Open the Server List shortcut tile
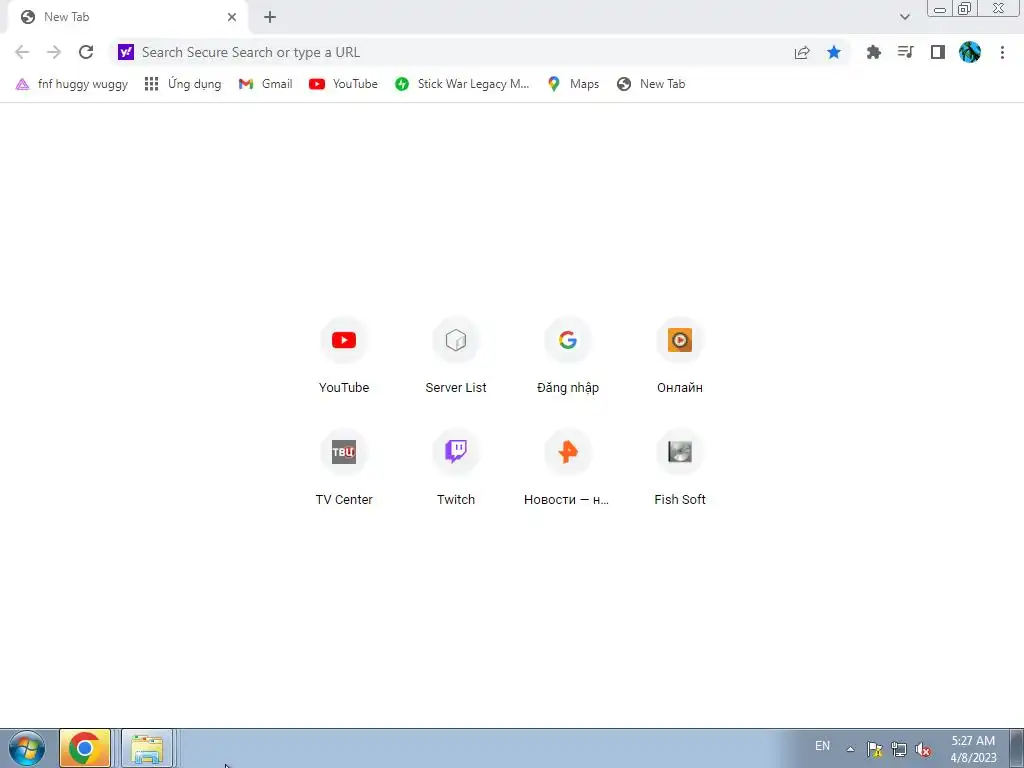Screen dimensions: 1024x768 (456, 356)
